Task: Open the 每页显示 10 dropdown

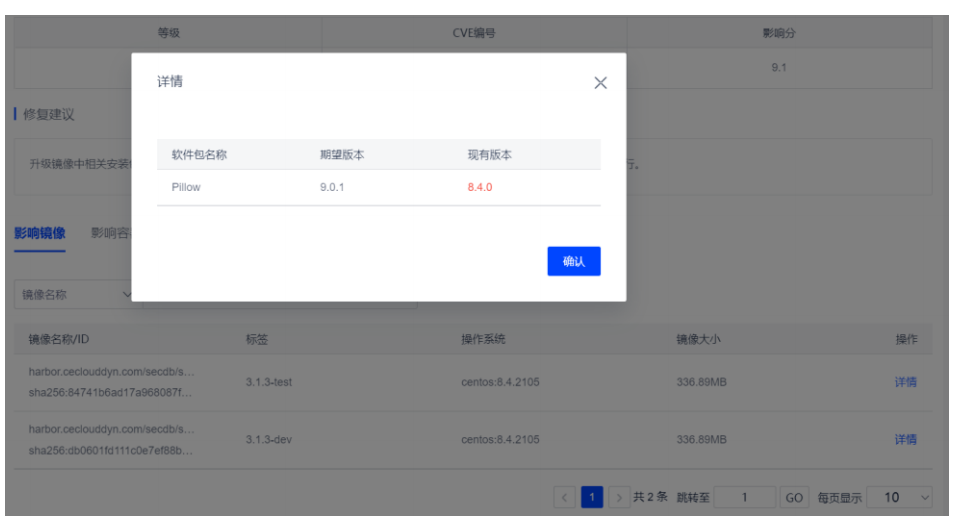Action: click(x=899, y=497)
